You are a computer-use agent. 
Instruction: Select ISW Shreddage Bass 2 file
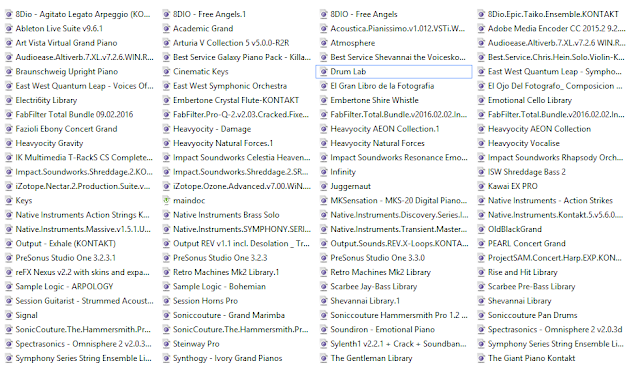point(527,172)
